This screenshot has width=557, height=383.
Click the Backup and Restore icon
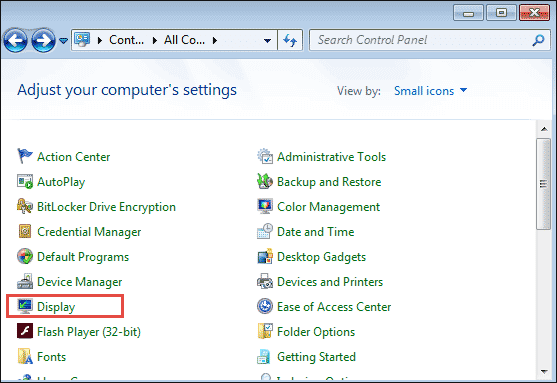click(265, 181)
